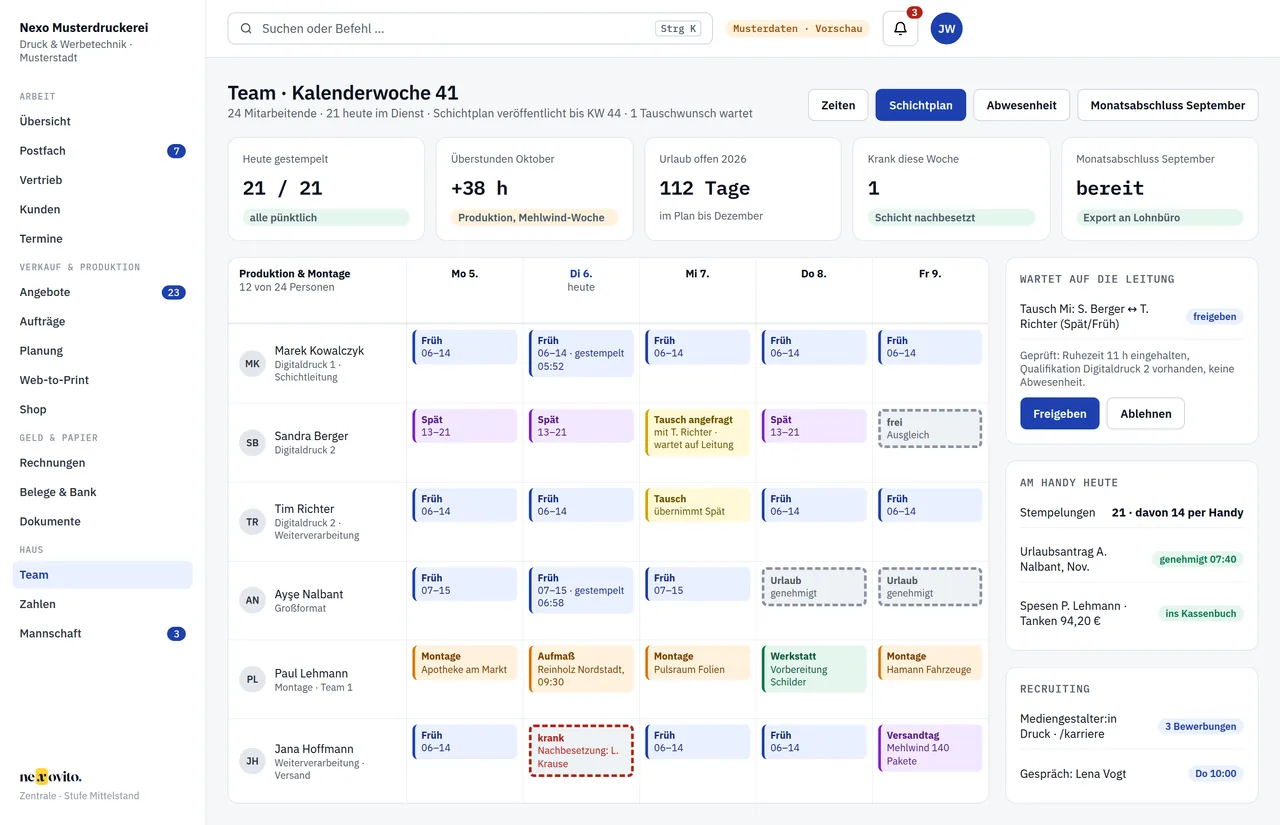Open Tim Richter's 'Tausch übernimmt Spät' cell

click(x=697, y=505)
